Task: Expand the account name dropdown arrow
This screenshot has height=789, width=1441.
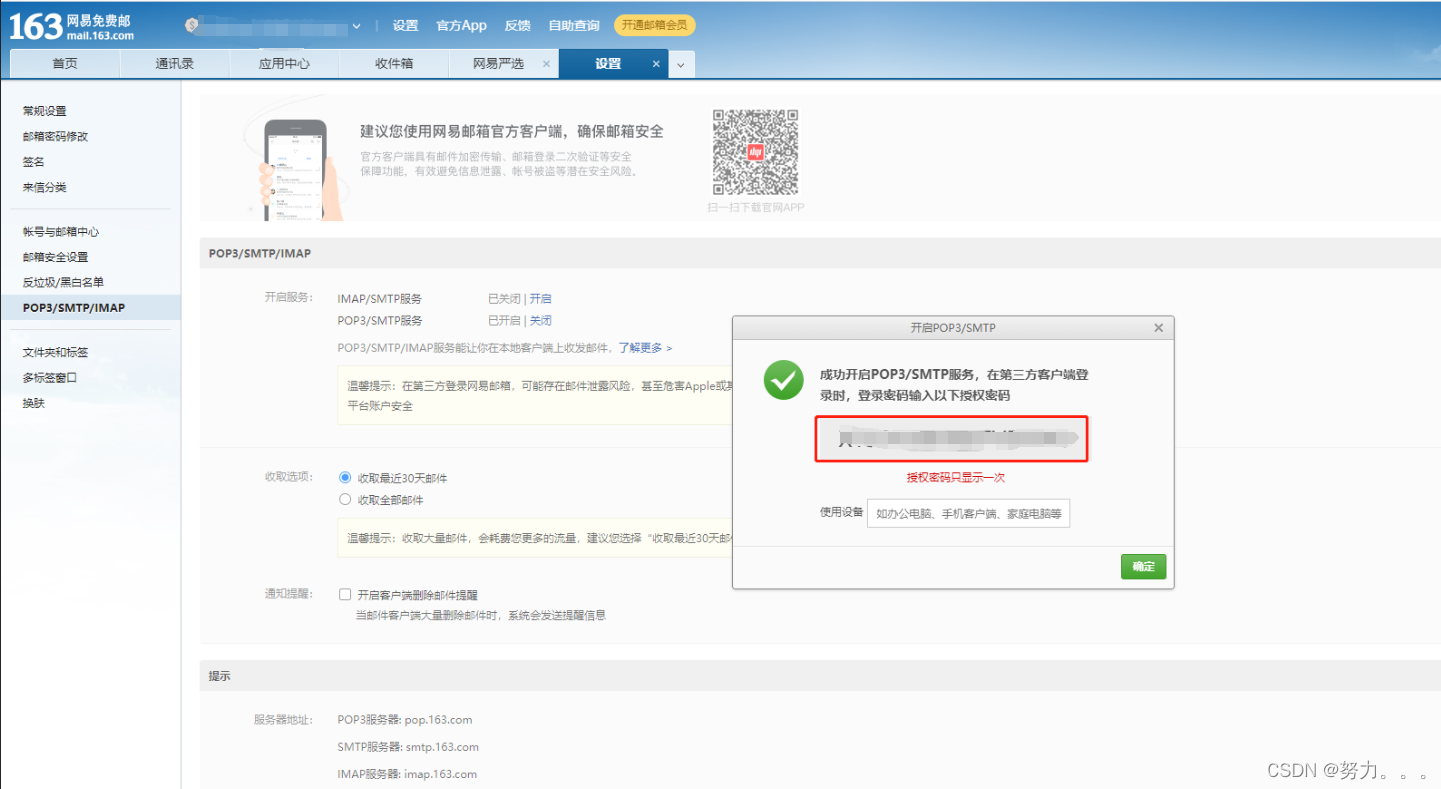Action: pos(357,26)
